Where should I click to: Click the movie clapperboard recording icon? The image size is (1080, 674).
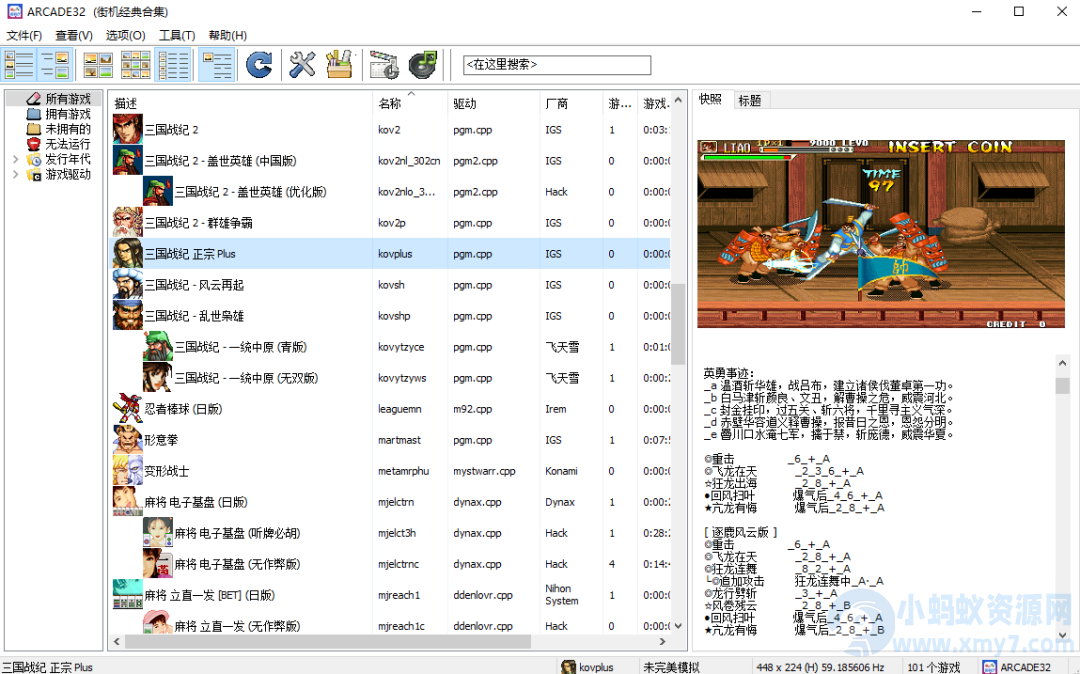(384, 65)
